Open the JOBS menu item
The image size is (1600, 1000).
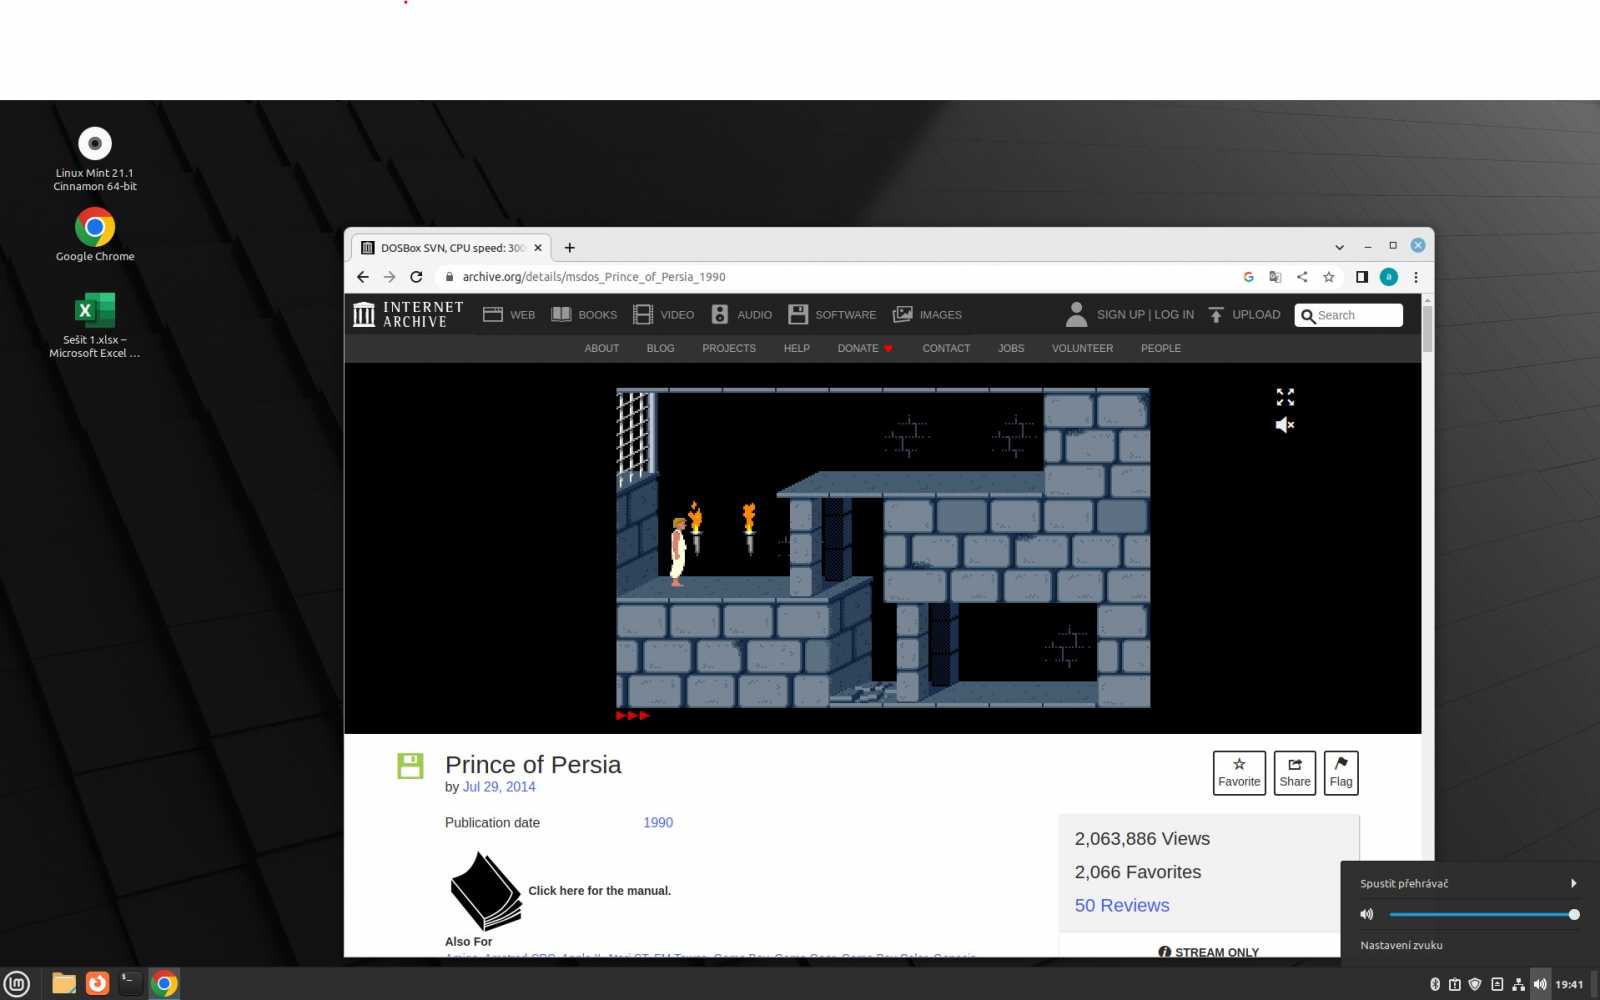(x=1011, y=348)
